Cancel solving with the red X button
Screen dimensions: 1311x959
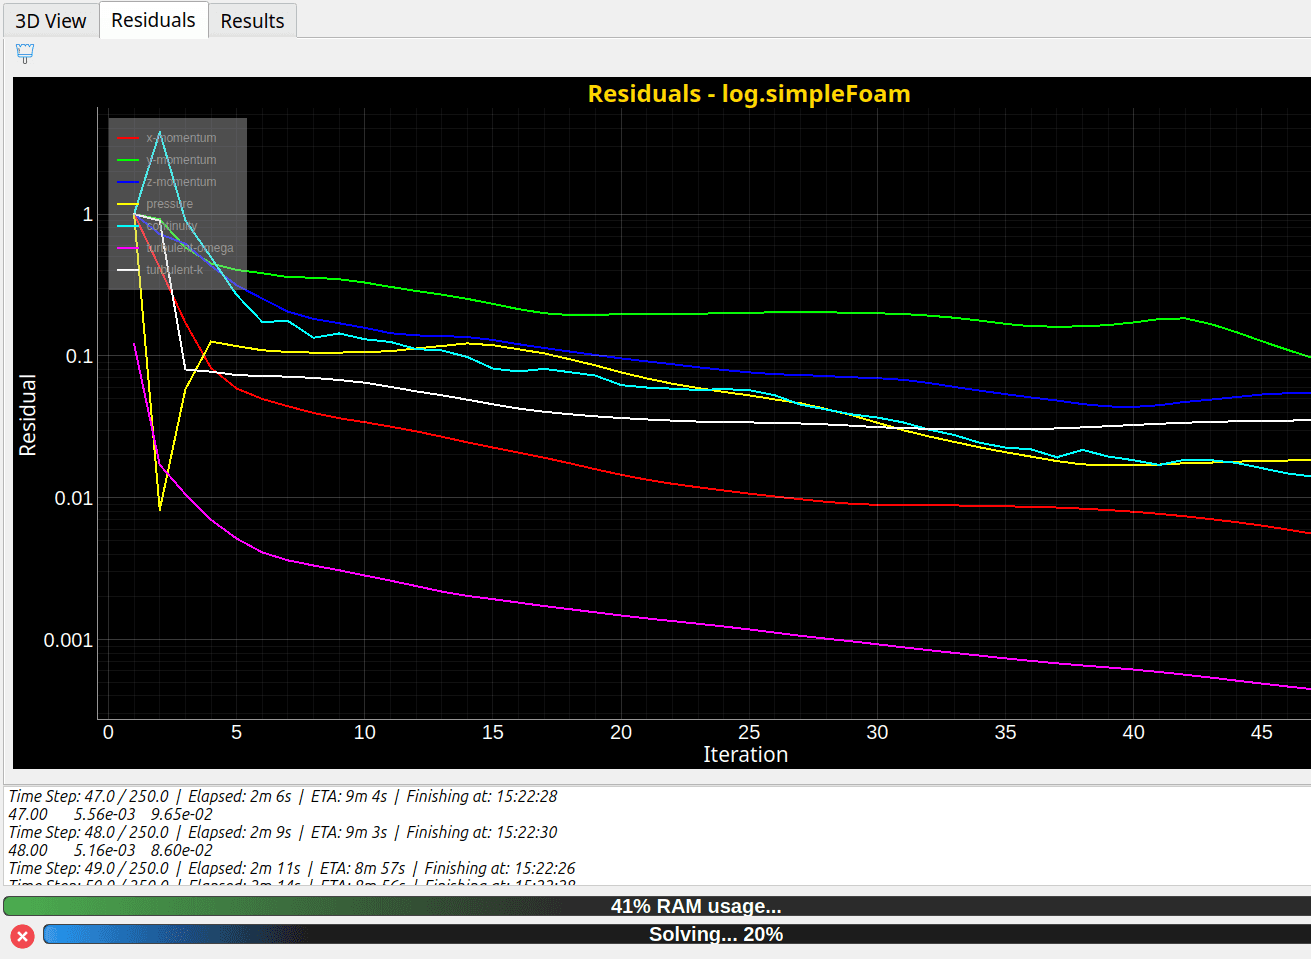pyautogui.click(x=22, y=936)
